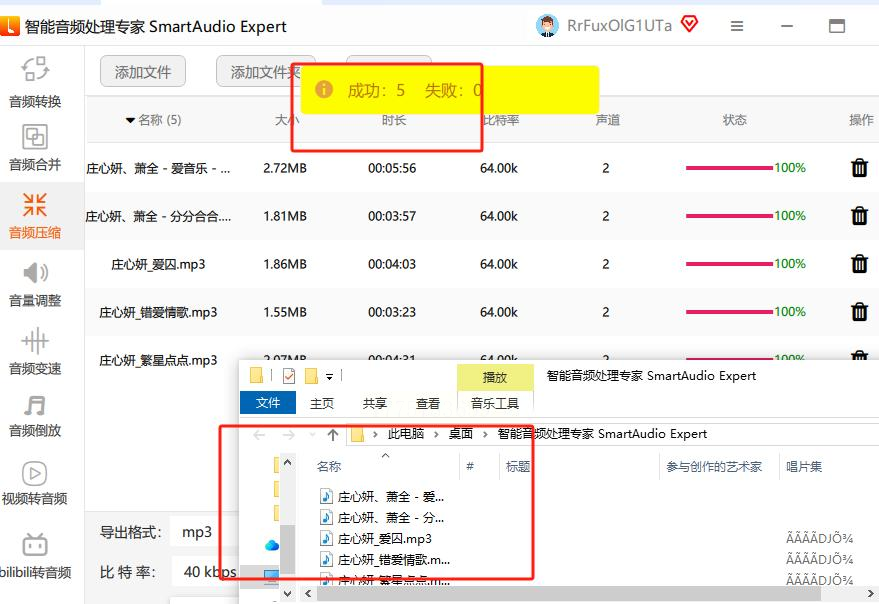The width and height of the screenshot is (879, 604).
Task: Click the red VIP diamond icon
Action: pos(689,24)
